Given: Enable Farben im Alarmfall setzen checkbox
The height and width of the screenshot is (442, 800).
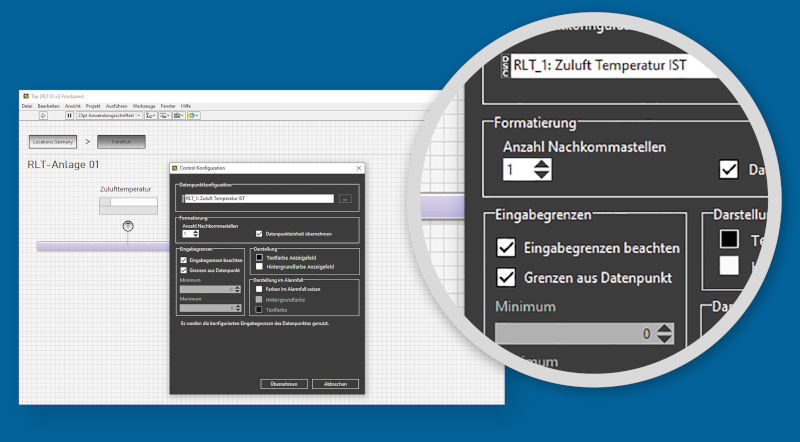Looking at the screenshot, I should 258,288.
